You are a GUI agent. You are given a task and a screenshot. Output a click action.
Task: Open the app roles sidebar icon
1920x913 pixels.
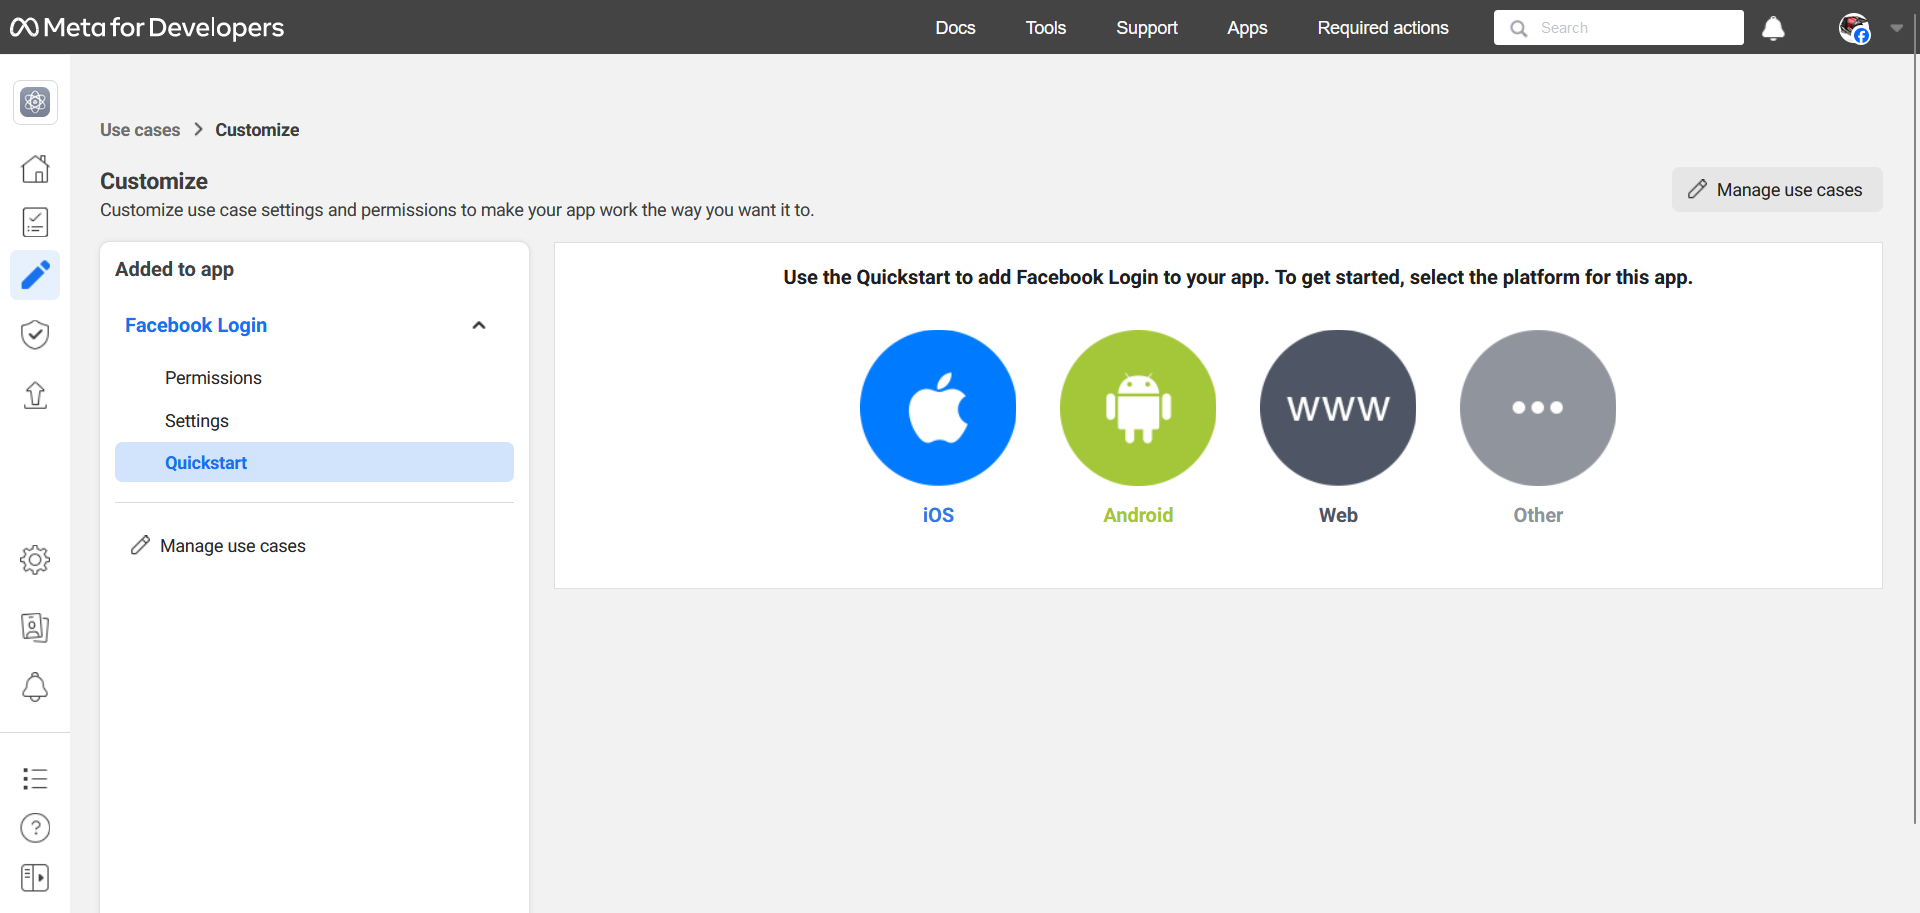(35, 627)
